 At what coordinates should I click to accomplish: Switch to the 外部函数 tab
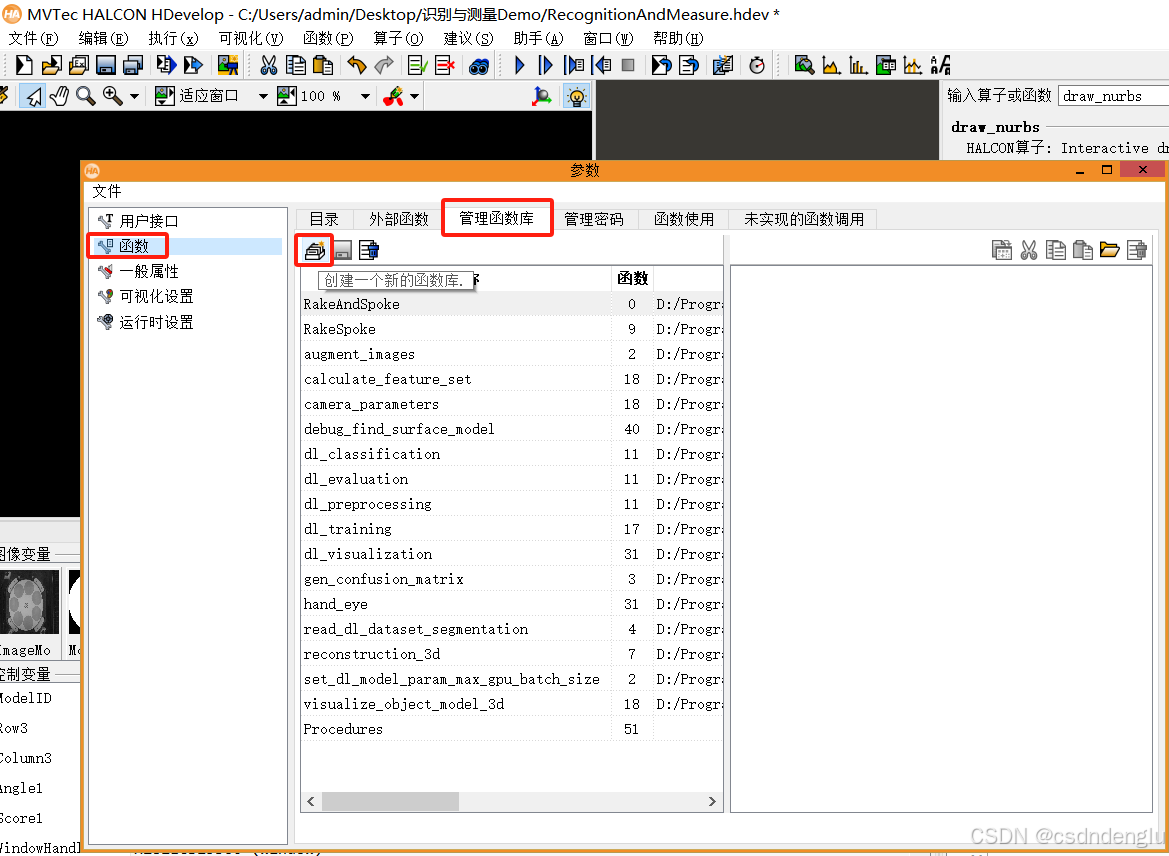click(x=399, y=219)
